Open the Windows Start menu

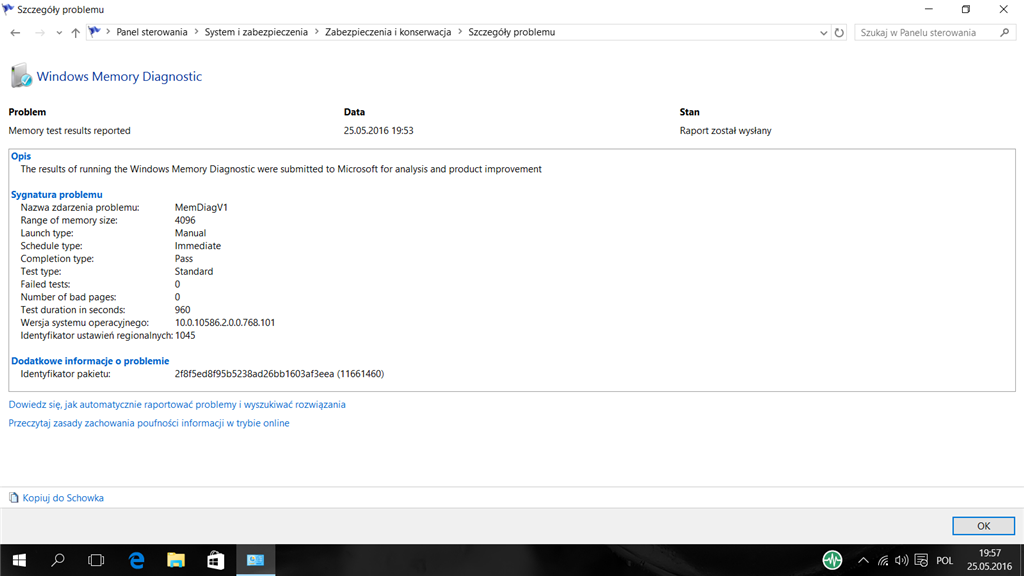coord(19,560)
